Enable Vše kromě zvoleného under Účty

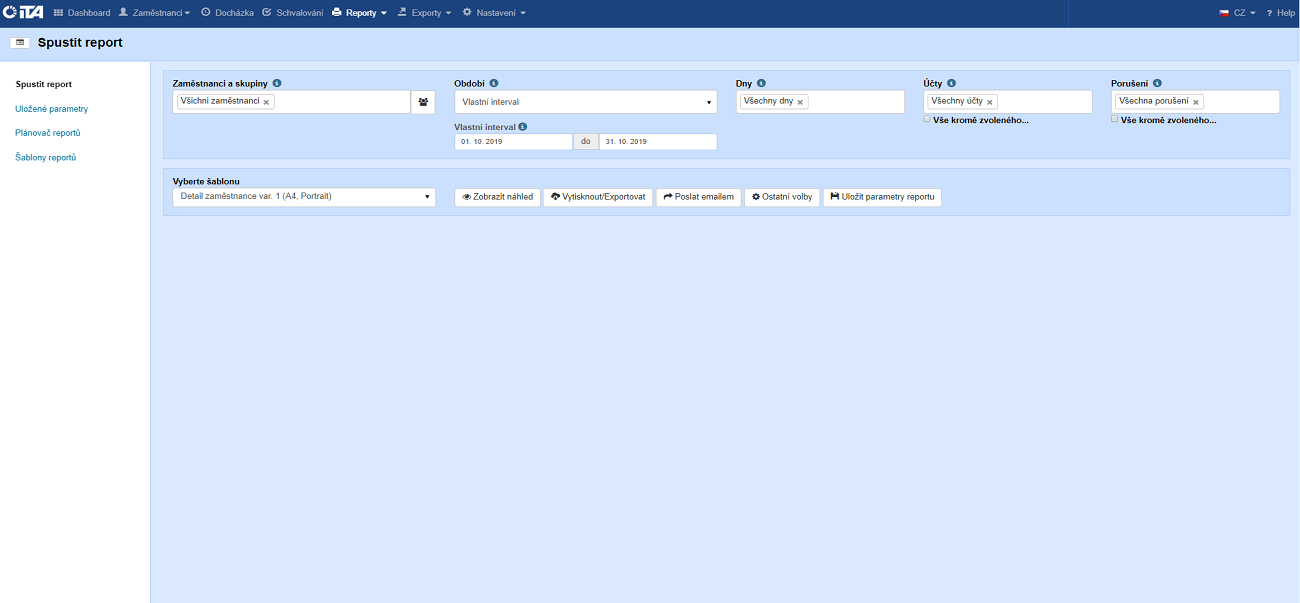click(x=927, y=119)
